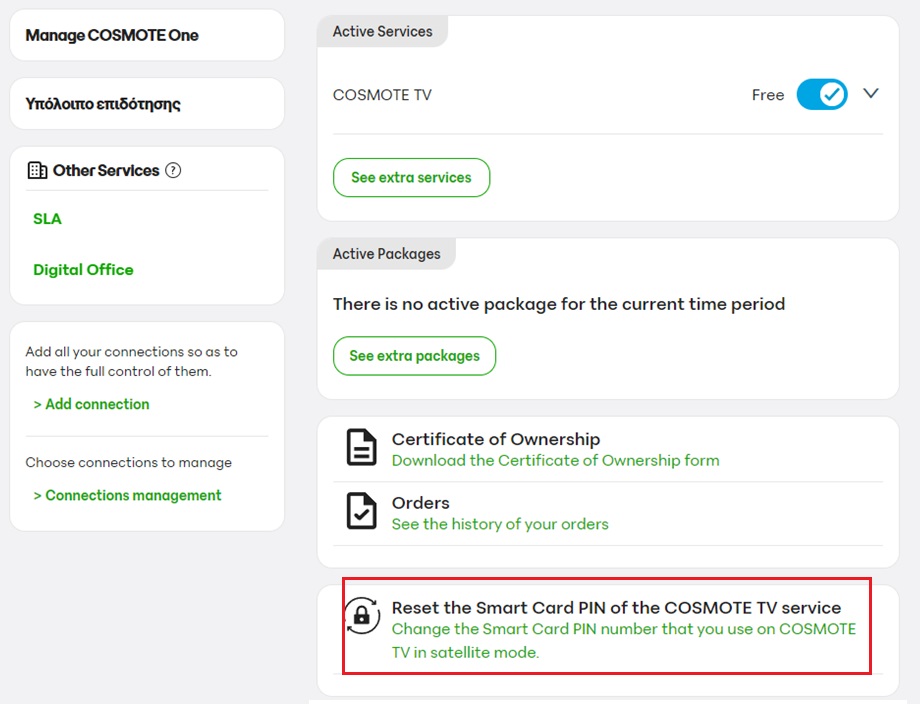Open the Digital Office link
The width and height of the screenshot is (920, 704).
83,270
